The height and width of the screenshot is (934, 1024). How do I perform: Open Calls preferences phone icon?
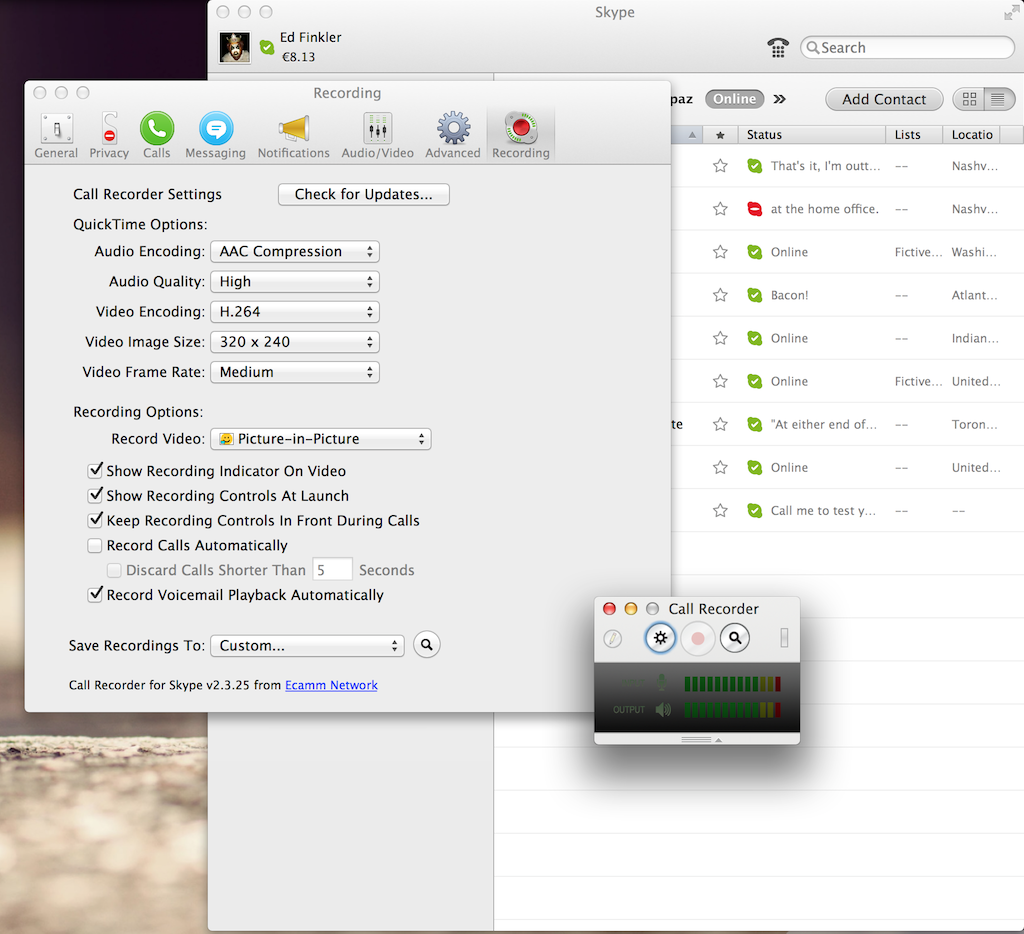pyautogui.click(x=157, y=128)
